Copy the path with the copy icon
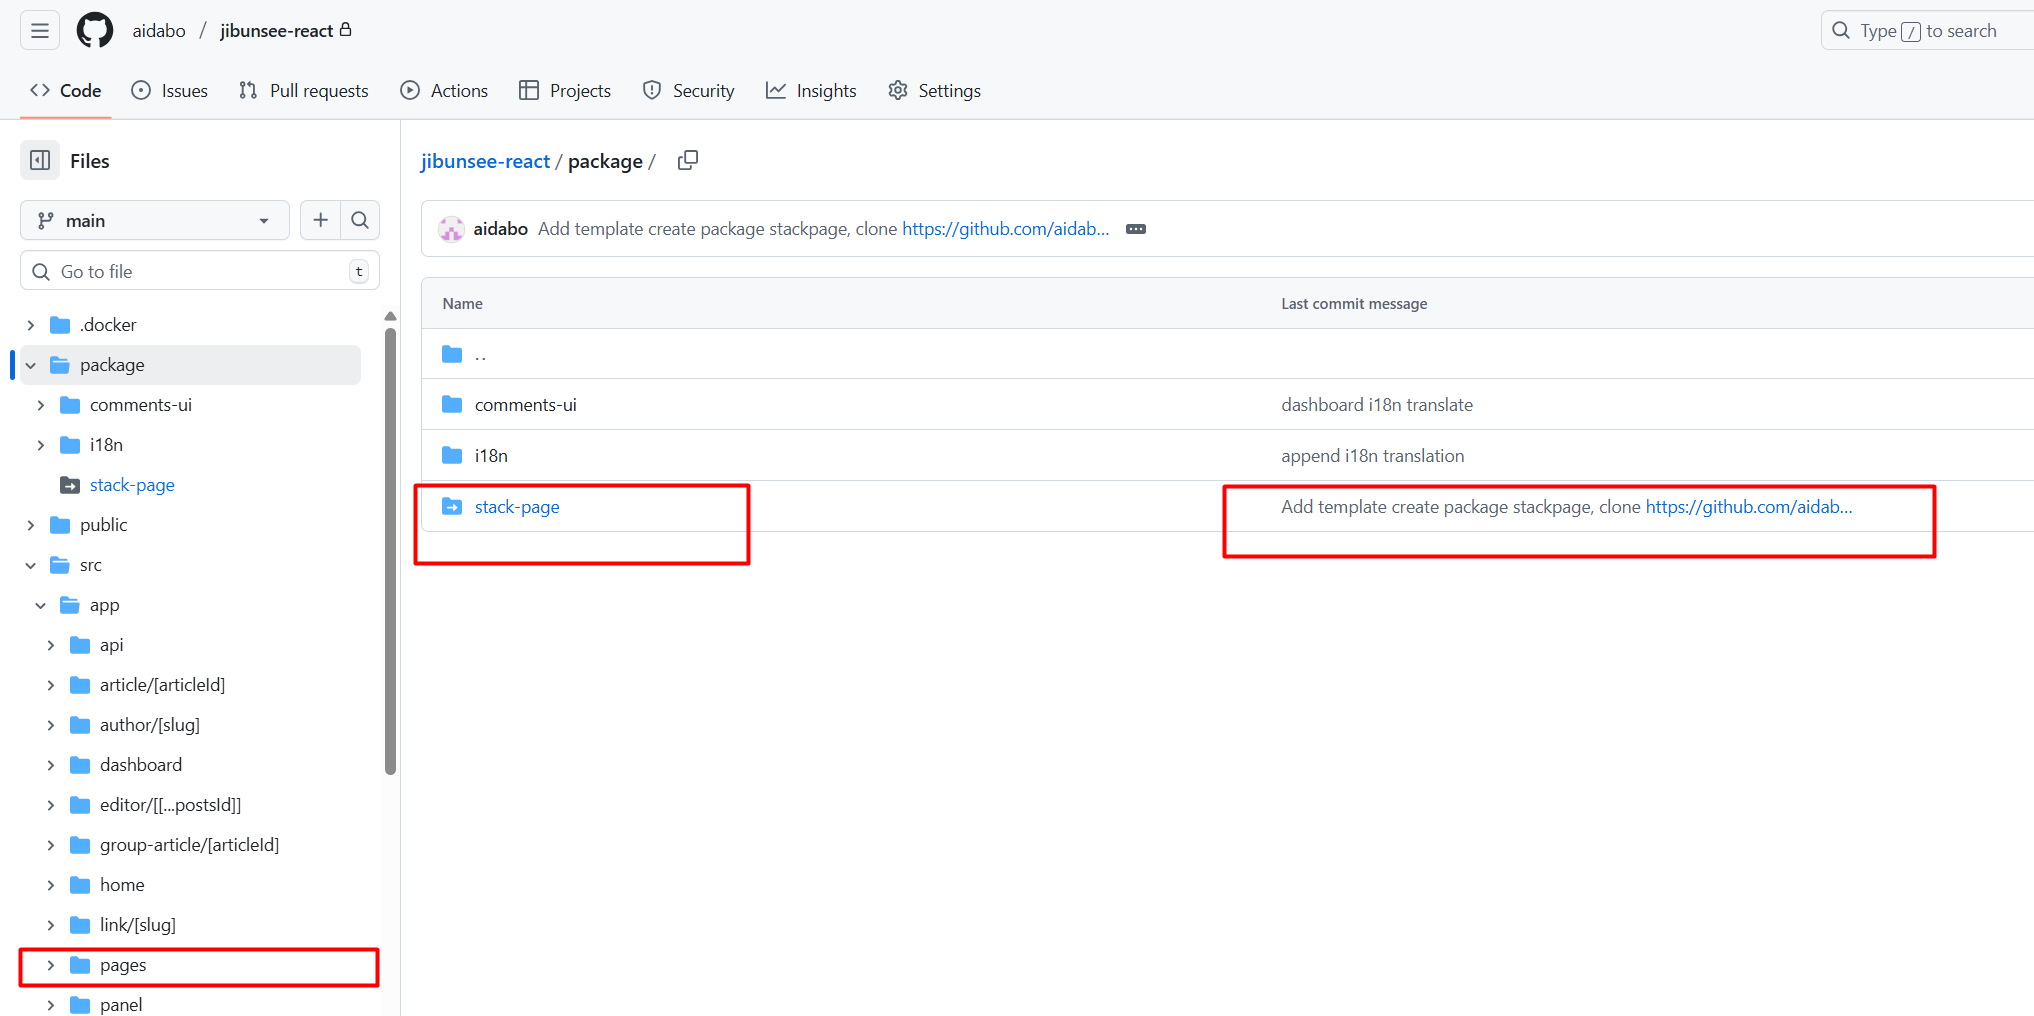 [x=687, y=161]
